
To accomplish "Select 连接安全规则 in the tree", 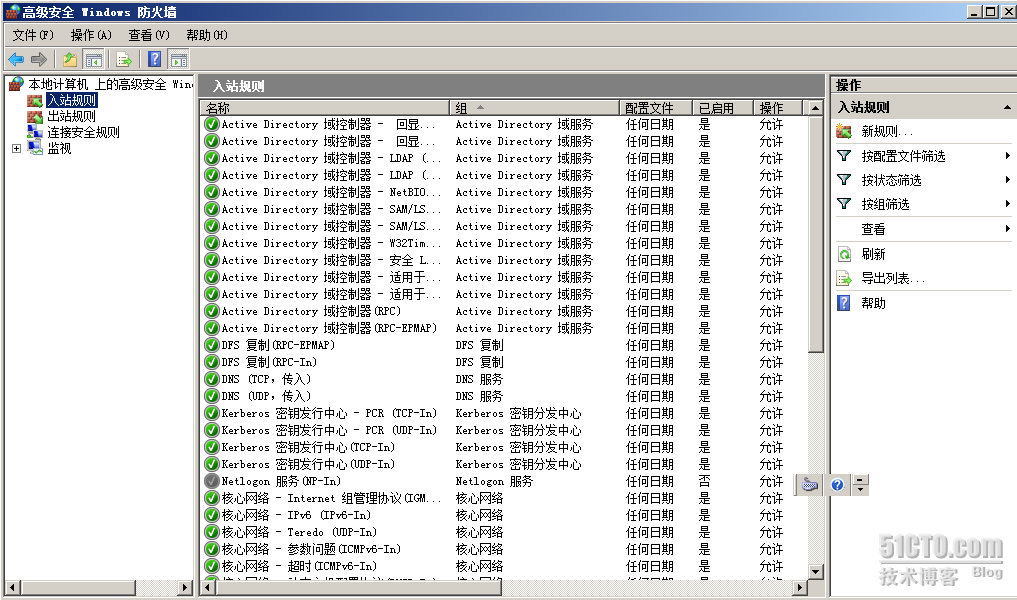I will tap(83, 132).
